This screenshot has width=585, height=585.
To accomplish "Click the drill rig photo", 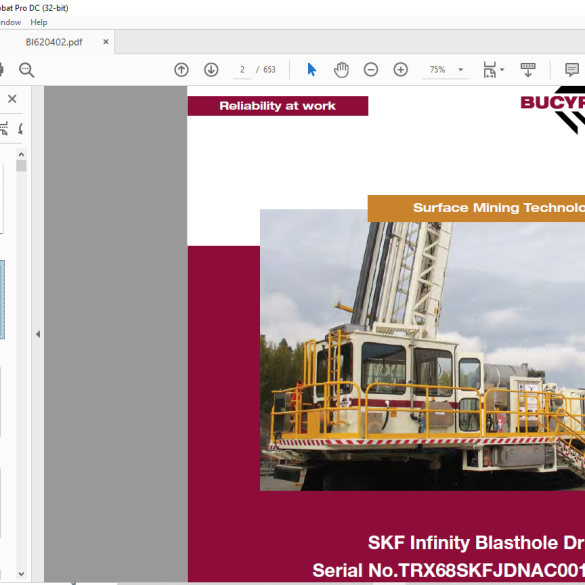I will (x=422, y=350).
